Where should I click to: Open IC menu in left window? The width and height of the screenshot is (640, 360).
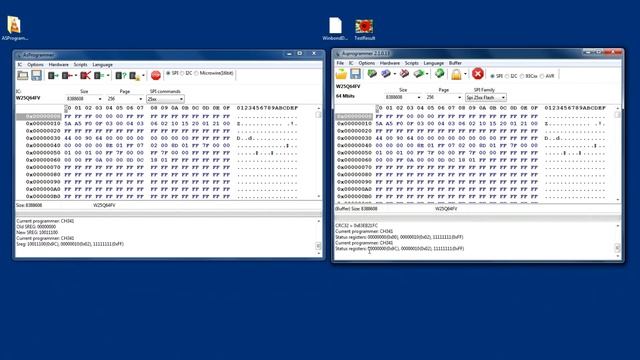pos(19,64)
